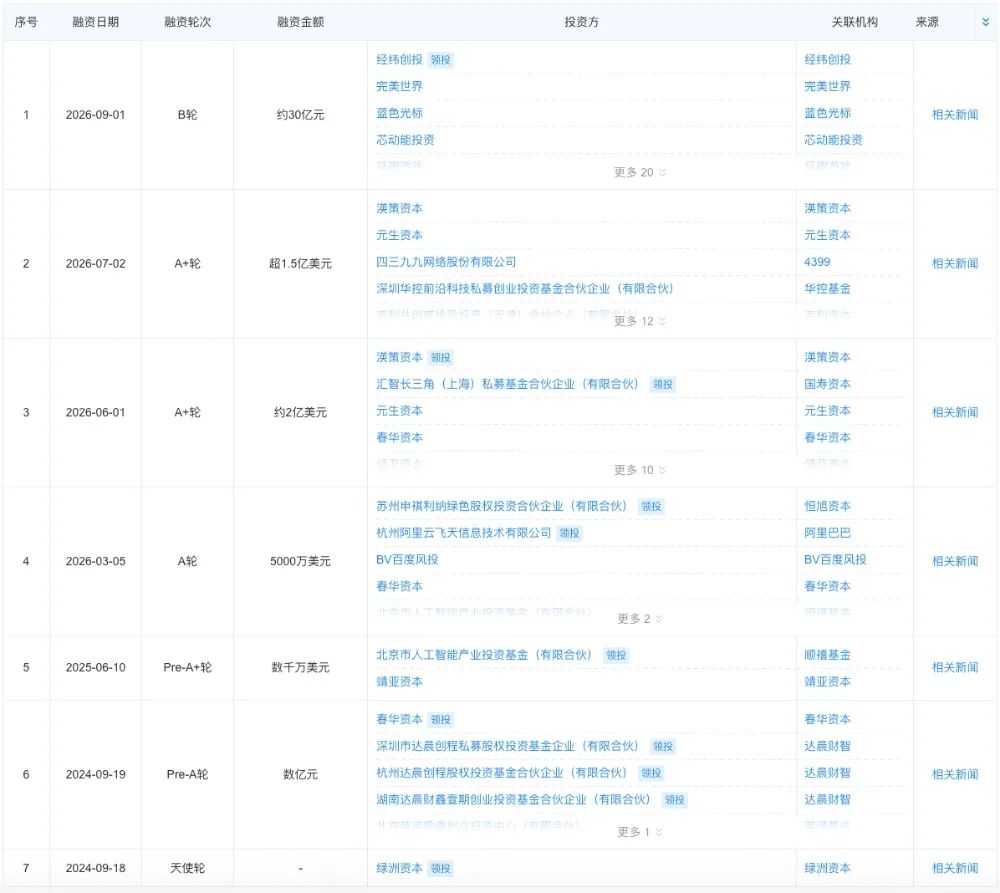The height and width of the screenshot is (893, 1000).
Task: Open 相关新闻 for the 2026-06-01 round
Action: click(955, 412)
